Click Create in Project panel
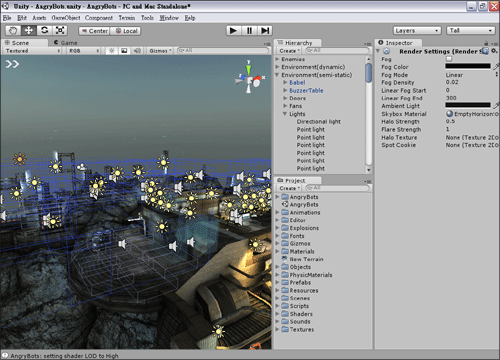Viewport: 500px width, 360px height. pos(289,188)
